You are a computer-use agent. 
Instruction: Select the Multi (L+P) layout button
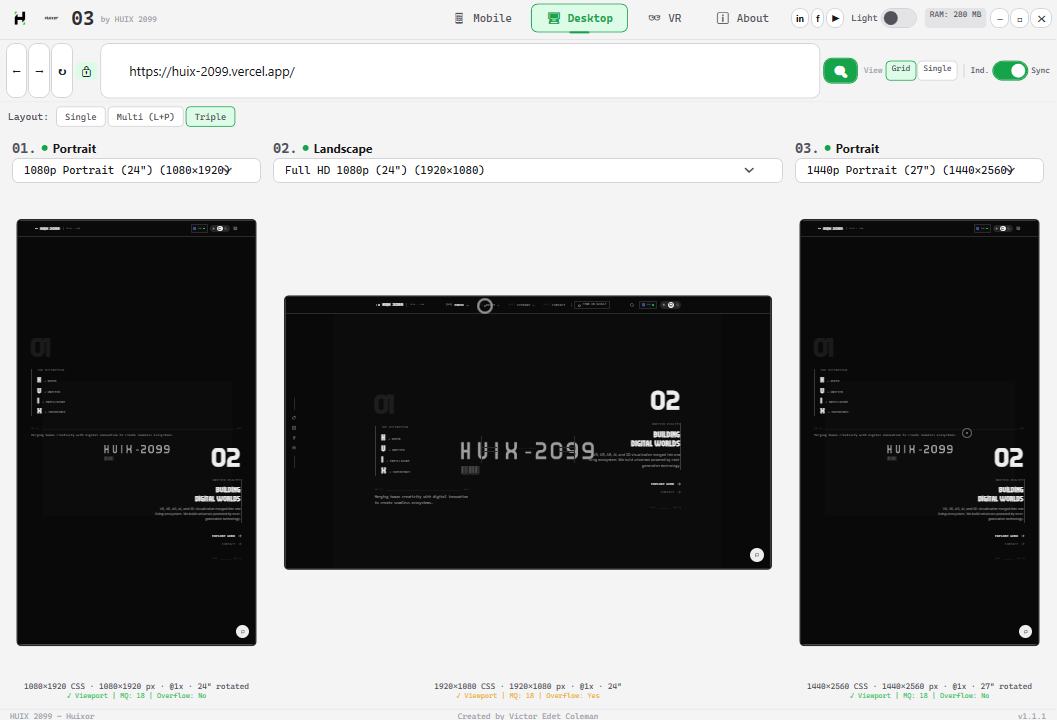pyautogui.click(x=145, y=117)
